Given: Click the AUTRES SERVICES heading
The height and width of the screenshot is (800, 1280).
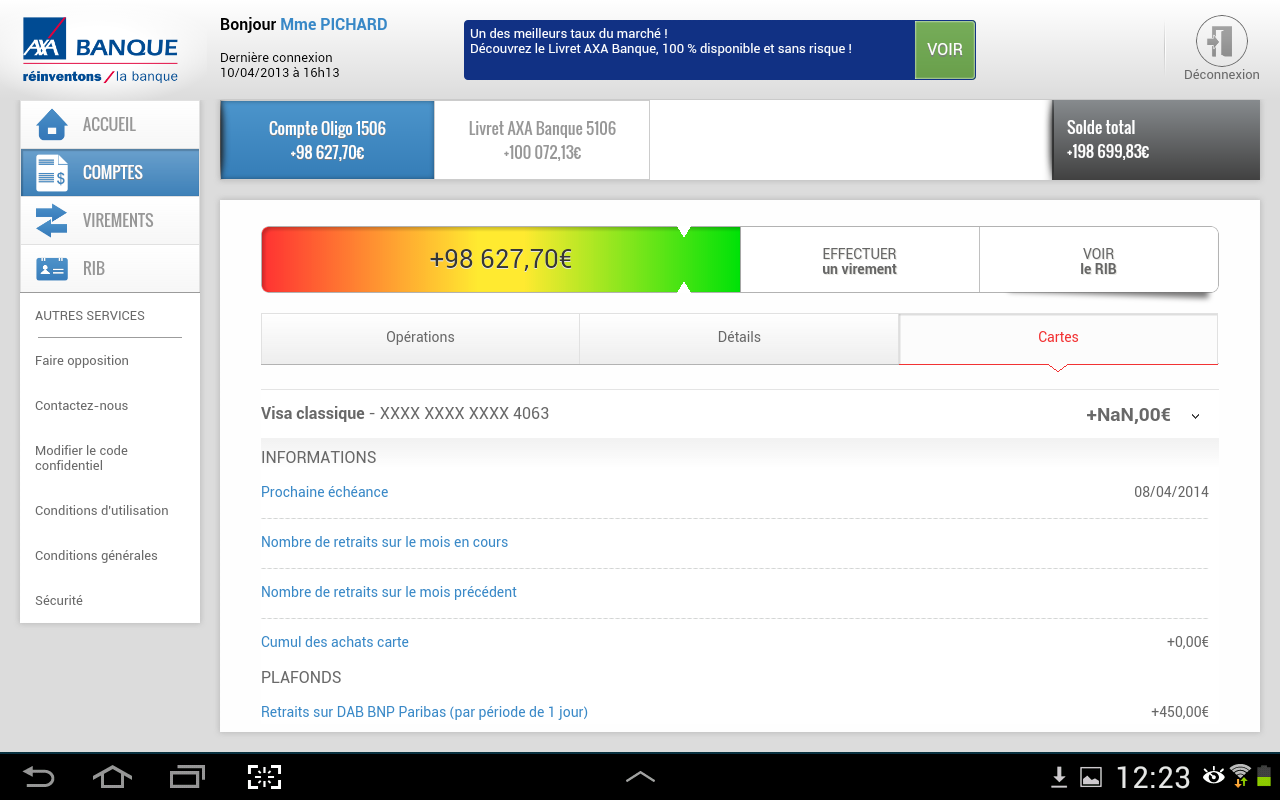Looking at the screenshot, I should (90, 316).
